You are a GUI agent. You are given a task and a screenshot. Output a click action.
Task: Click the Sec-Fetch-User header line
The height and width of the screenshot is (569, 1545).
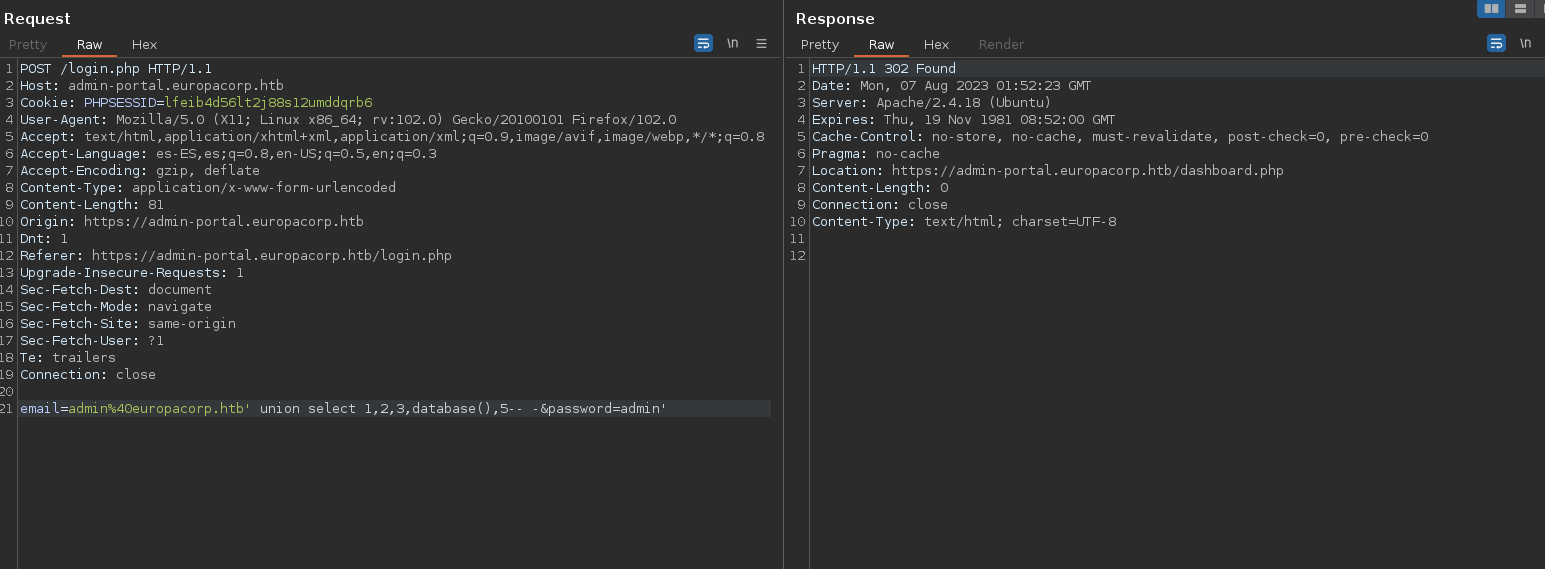point(92,340)
